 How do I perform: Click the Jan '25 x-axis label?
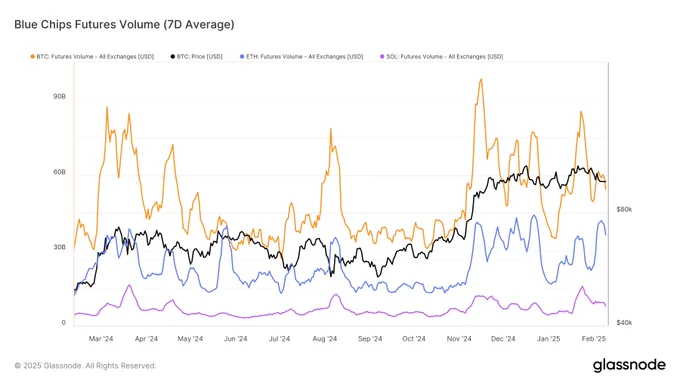pyautogui.click(x=548, y=339)
